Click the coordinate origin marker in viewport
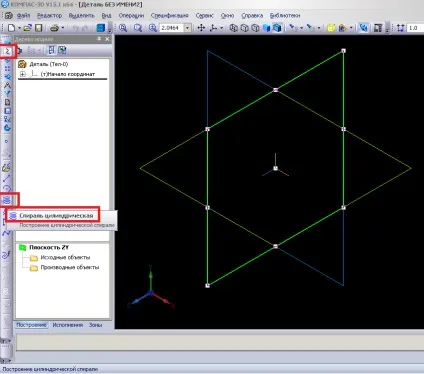This screenshot has width=424, height=374. pos(275,168)
